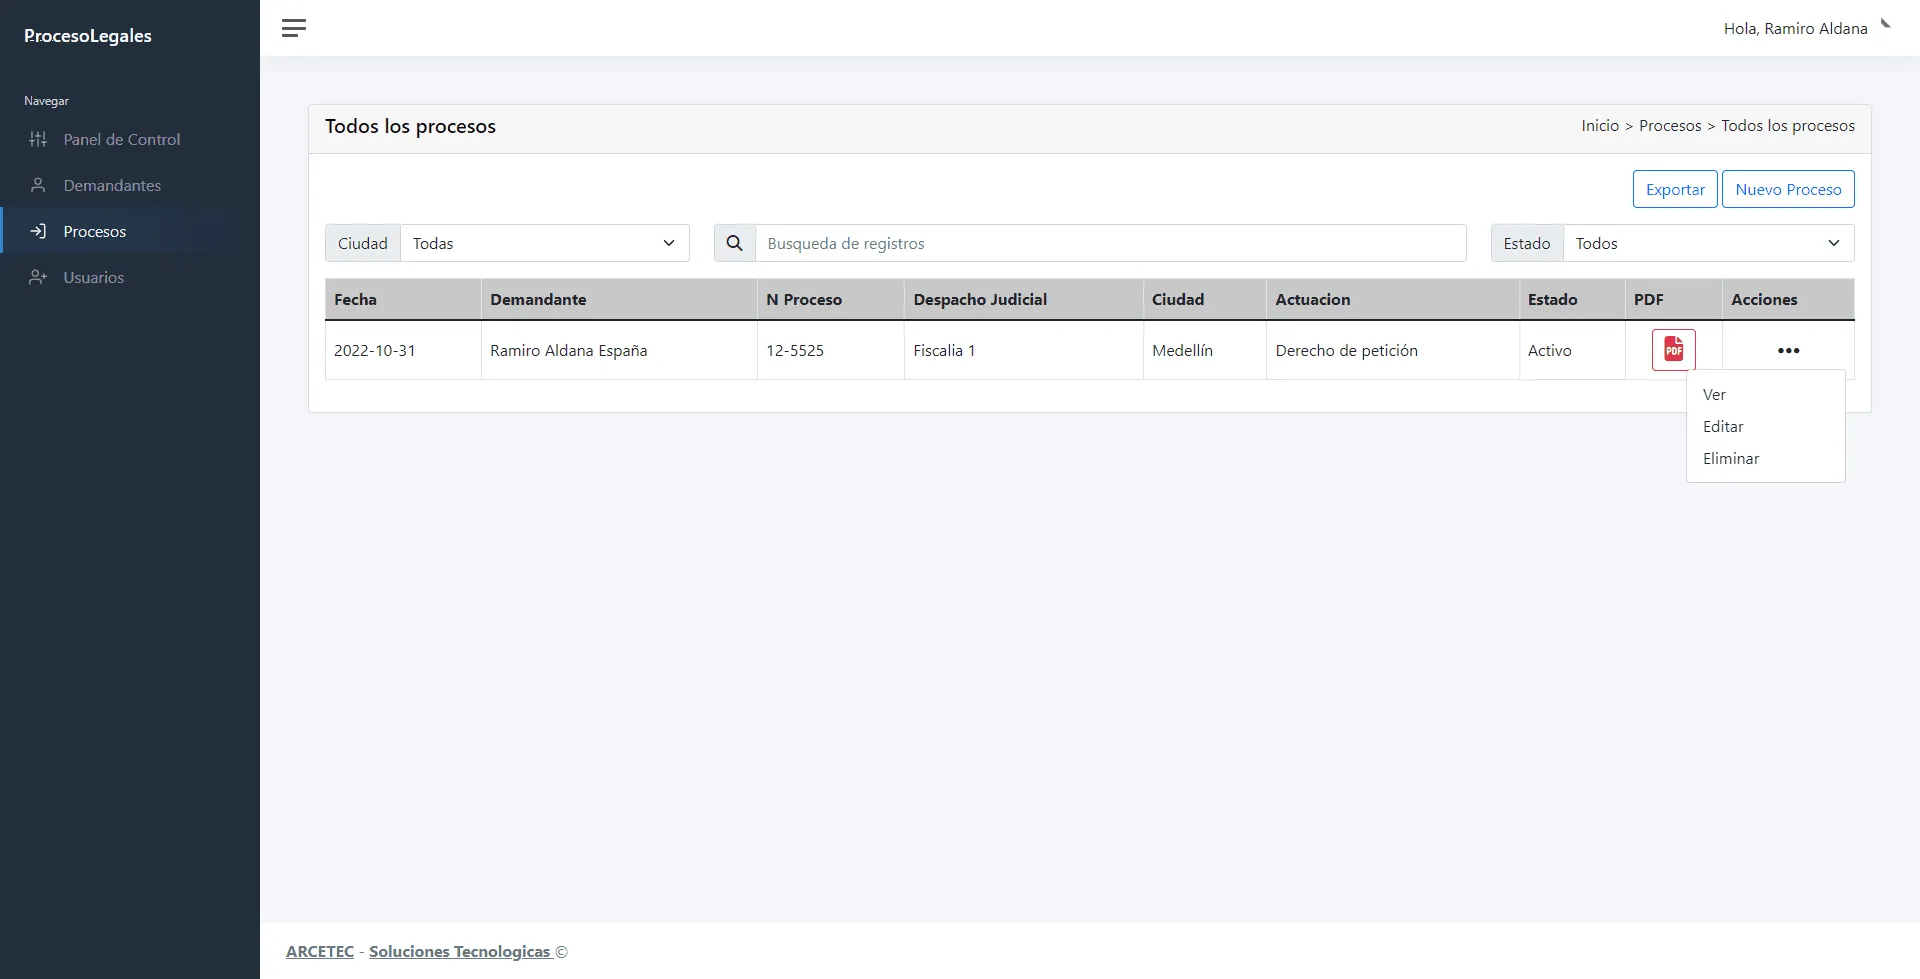Choose Ver from the actions menu

[x=1714, y=394]
